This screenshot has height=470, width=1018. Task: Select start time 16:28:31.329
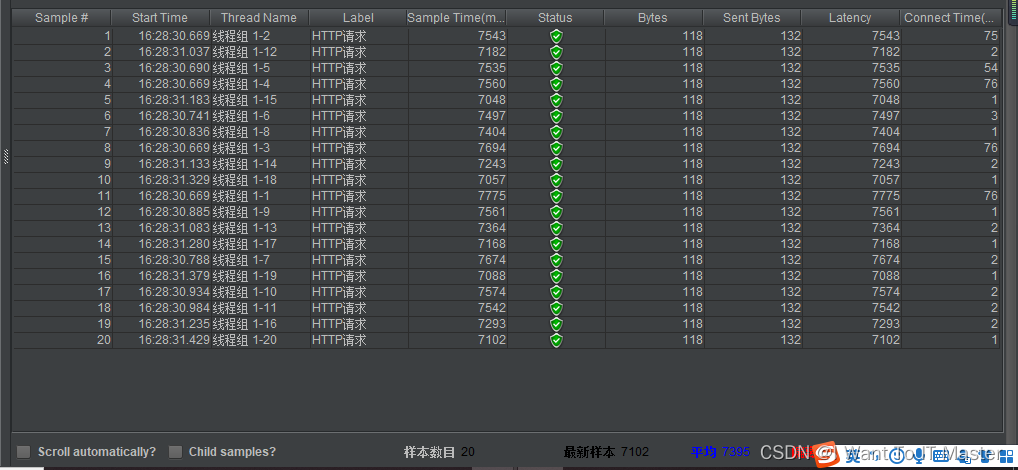tap(173, 180)
